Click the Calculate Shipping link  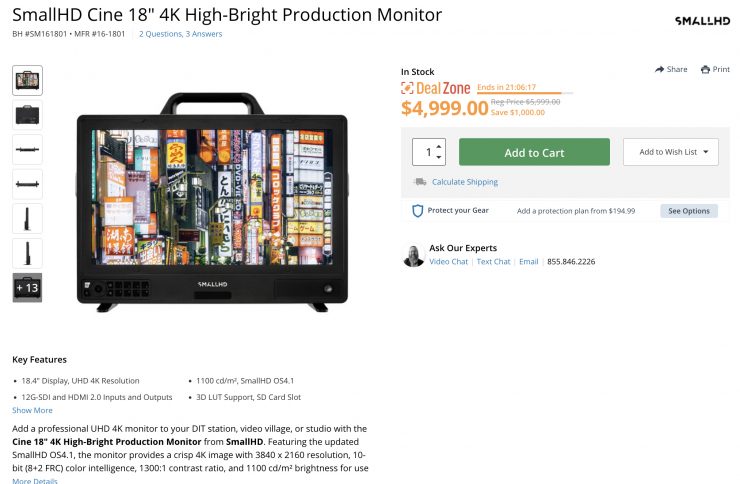click(x=465, y=182)
